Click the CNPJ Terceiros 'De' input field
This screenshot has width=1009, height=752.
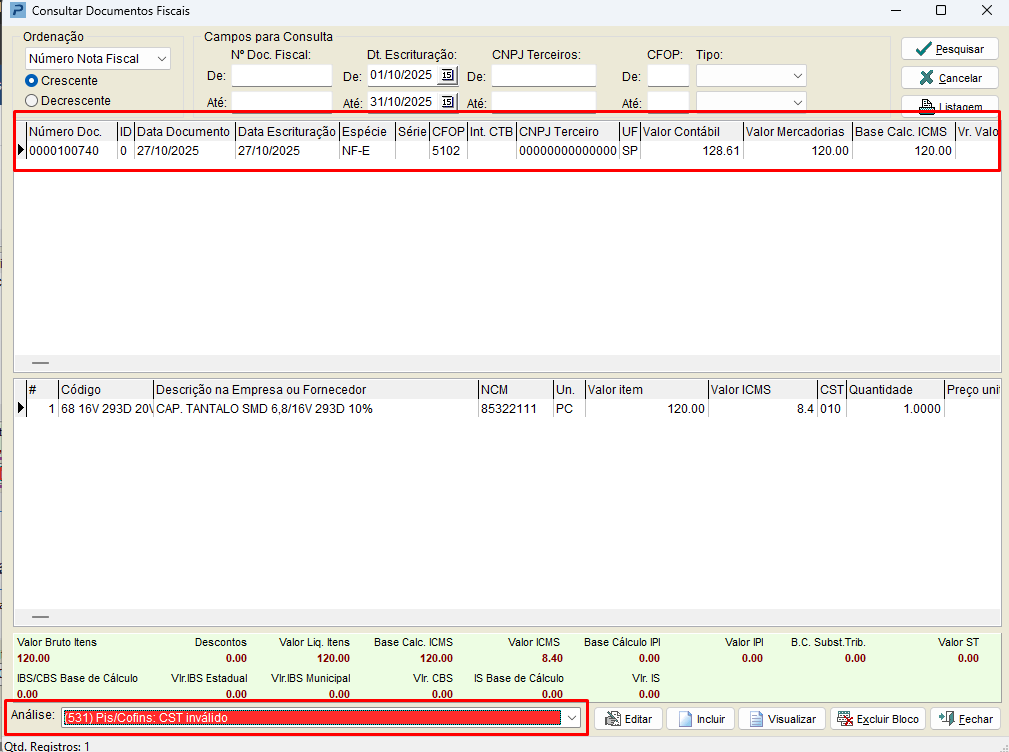[x=543, y=76]
